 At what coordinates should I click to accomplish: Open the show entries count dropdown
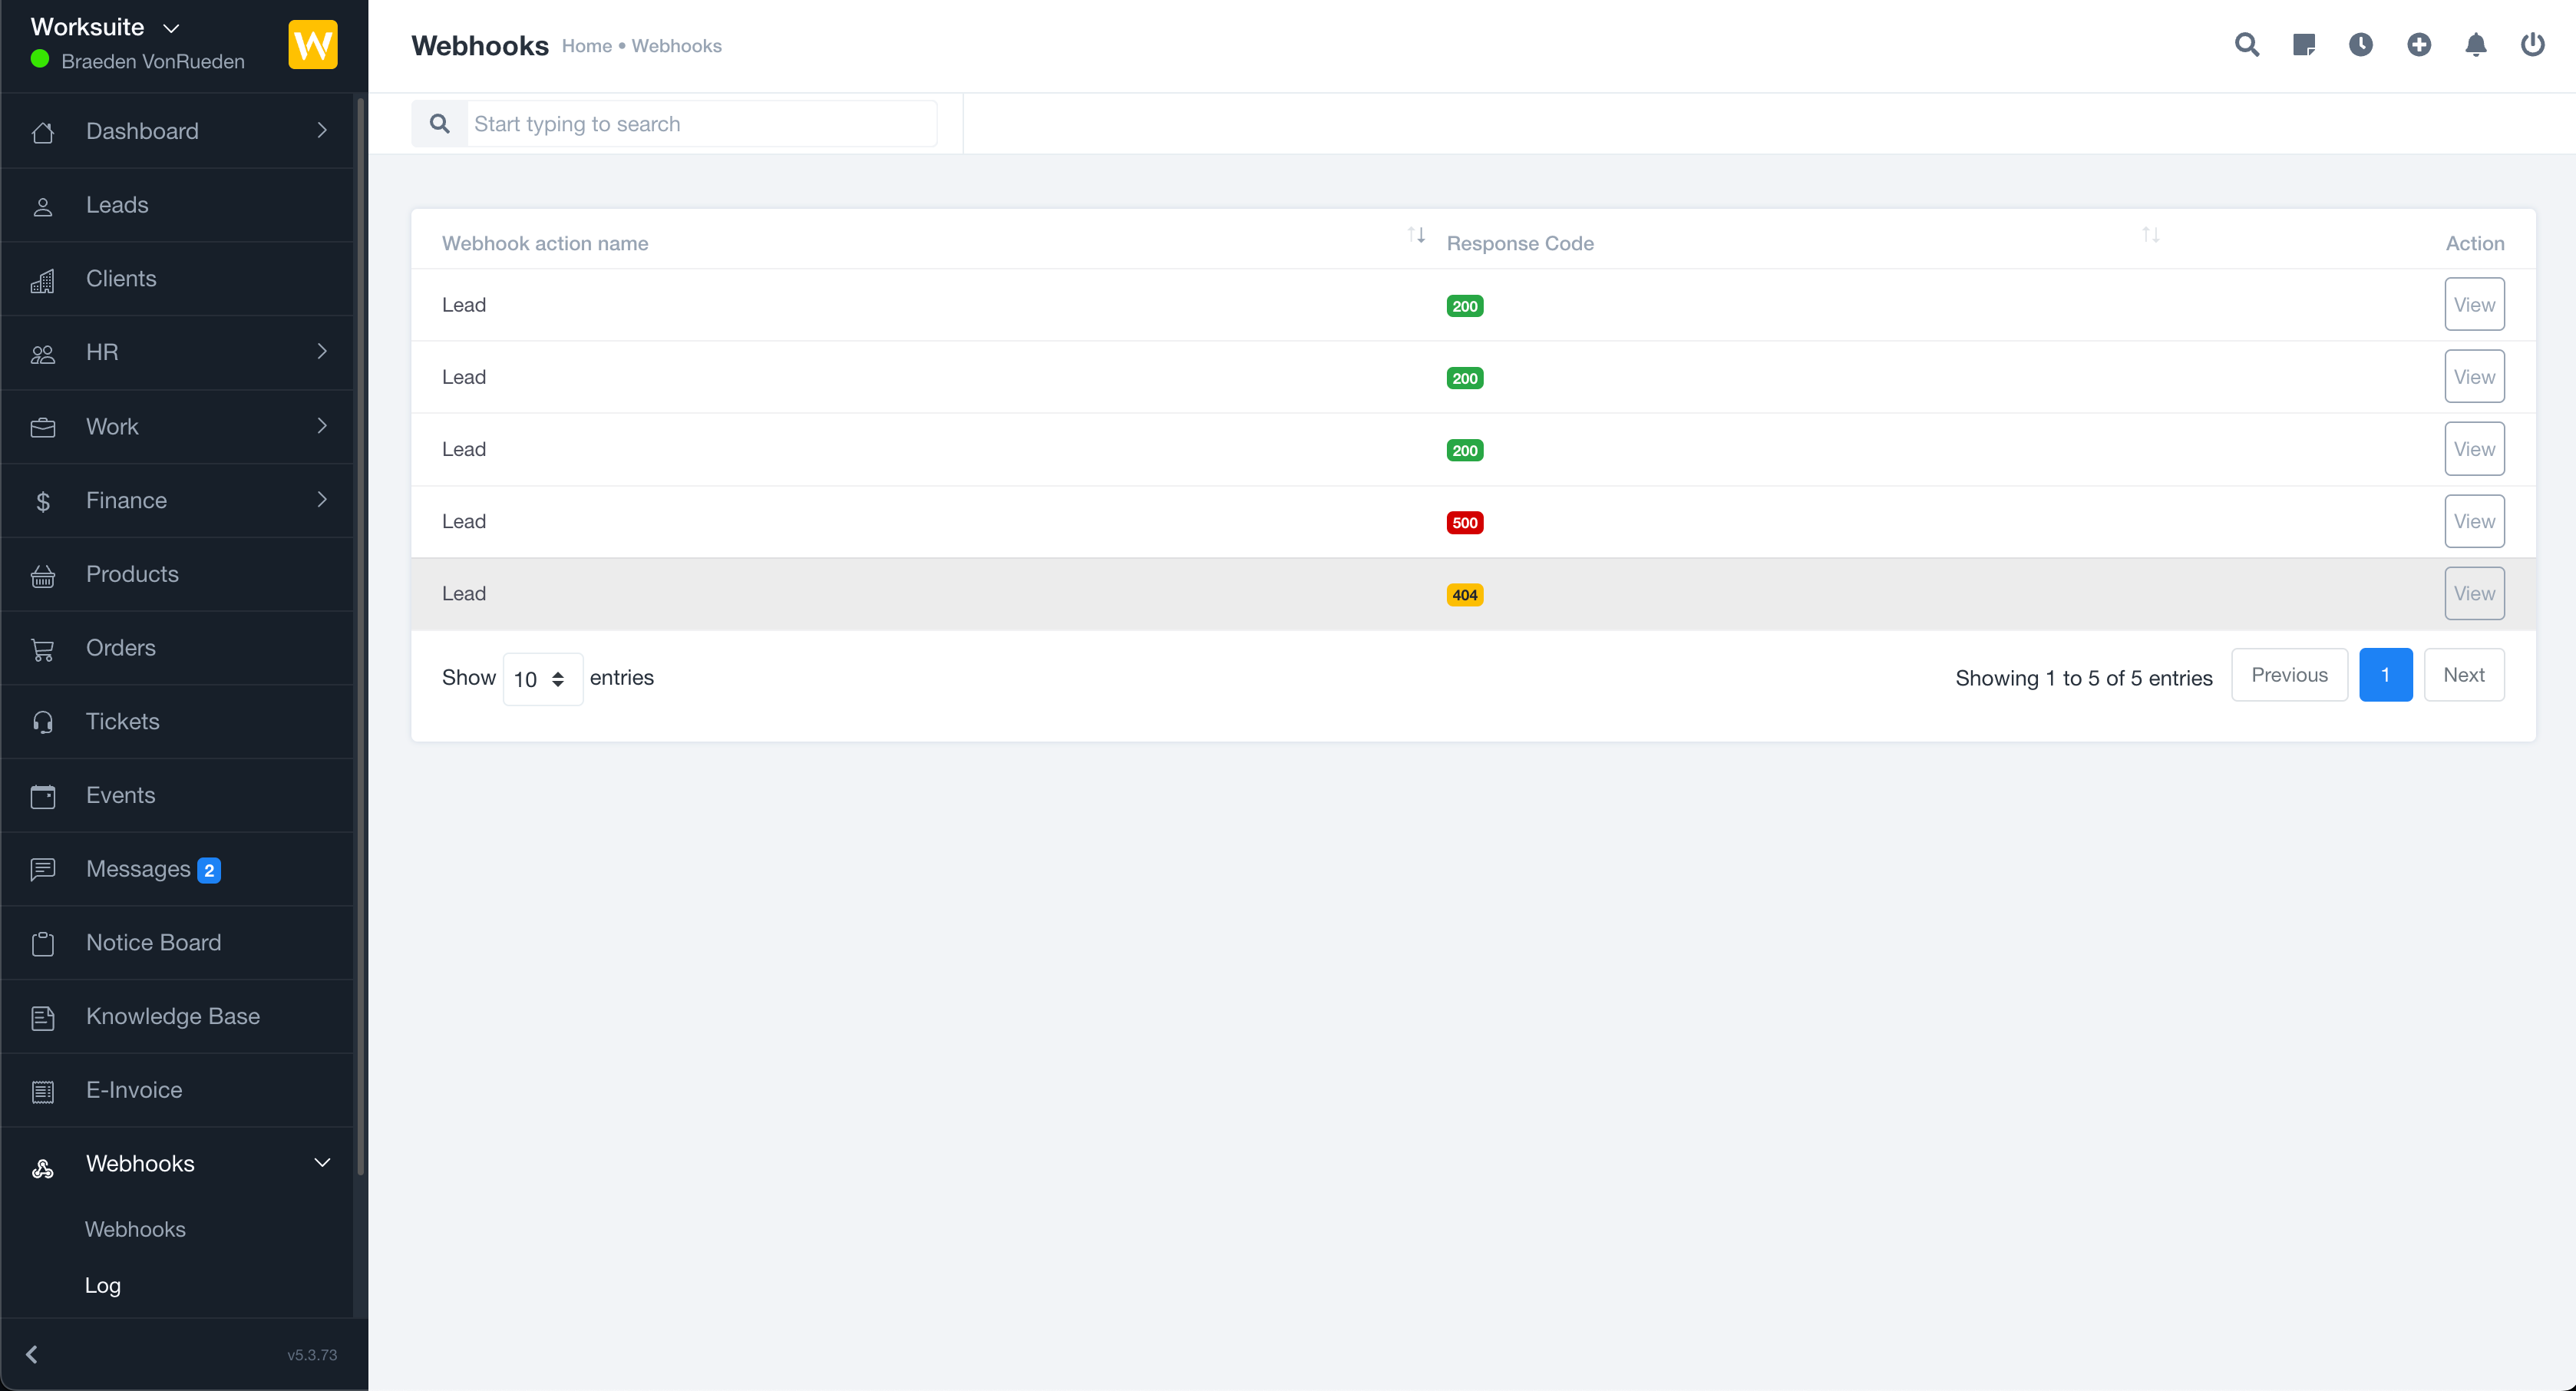(541, 679)
